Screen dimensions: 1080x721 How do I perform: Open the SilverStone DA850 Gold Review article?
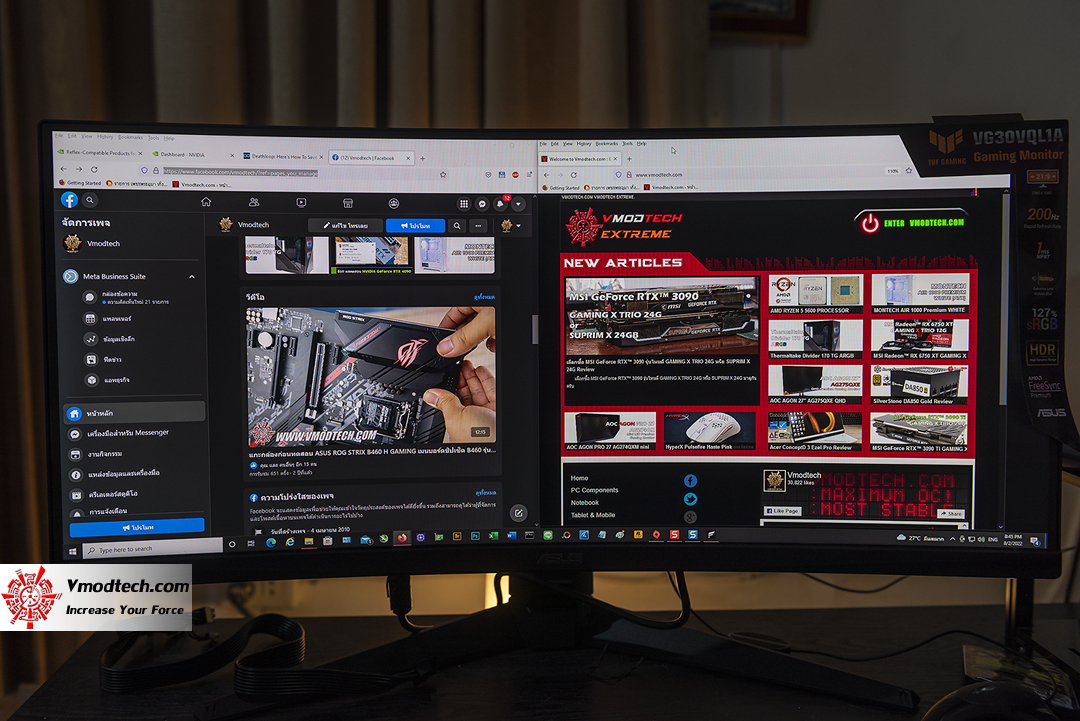[920, 384]
